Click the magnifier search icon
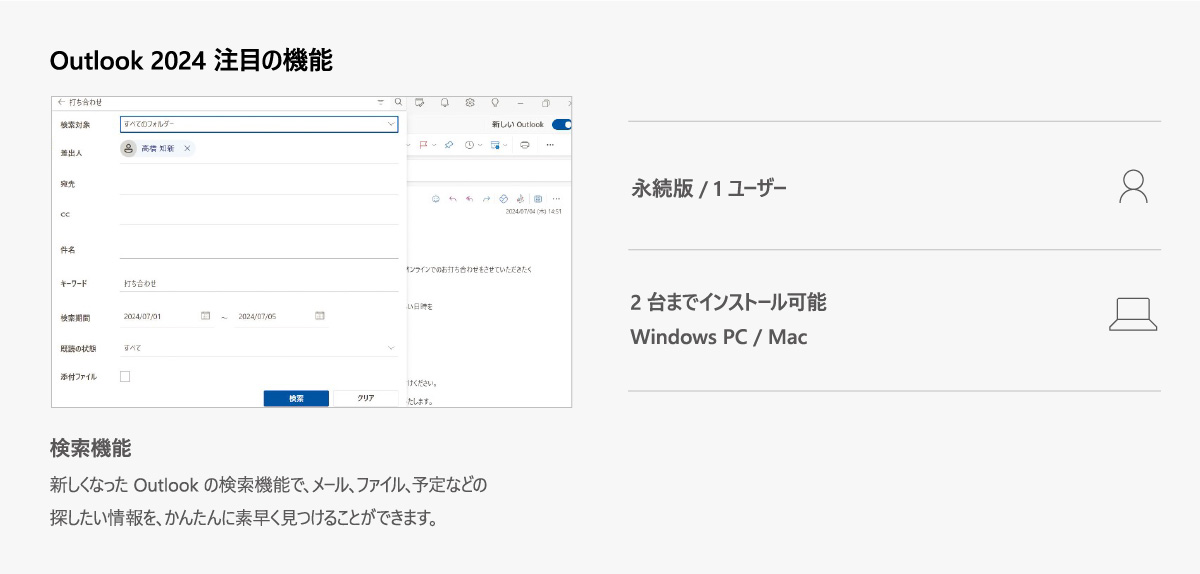 coord(398,102)
